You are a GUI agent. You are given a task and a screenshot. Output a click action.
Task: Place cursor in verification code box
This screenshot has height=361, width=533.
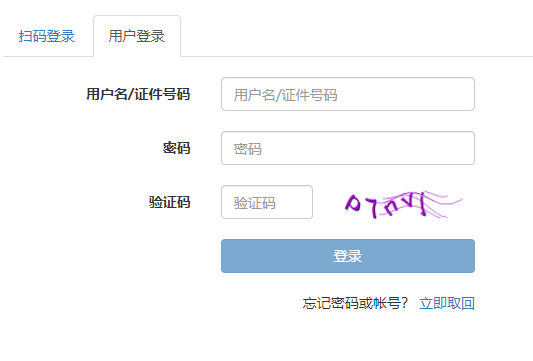[267, 202]
